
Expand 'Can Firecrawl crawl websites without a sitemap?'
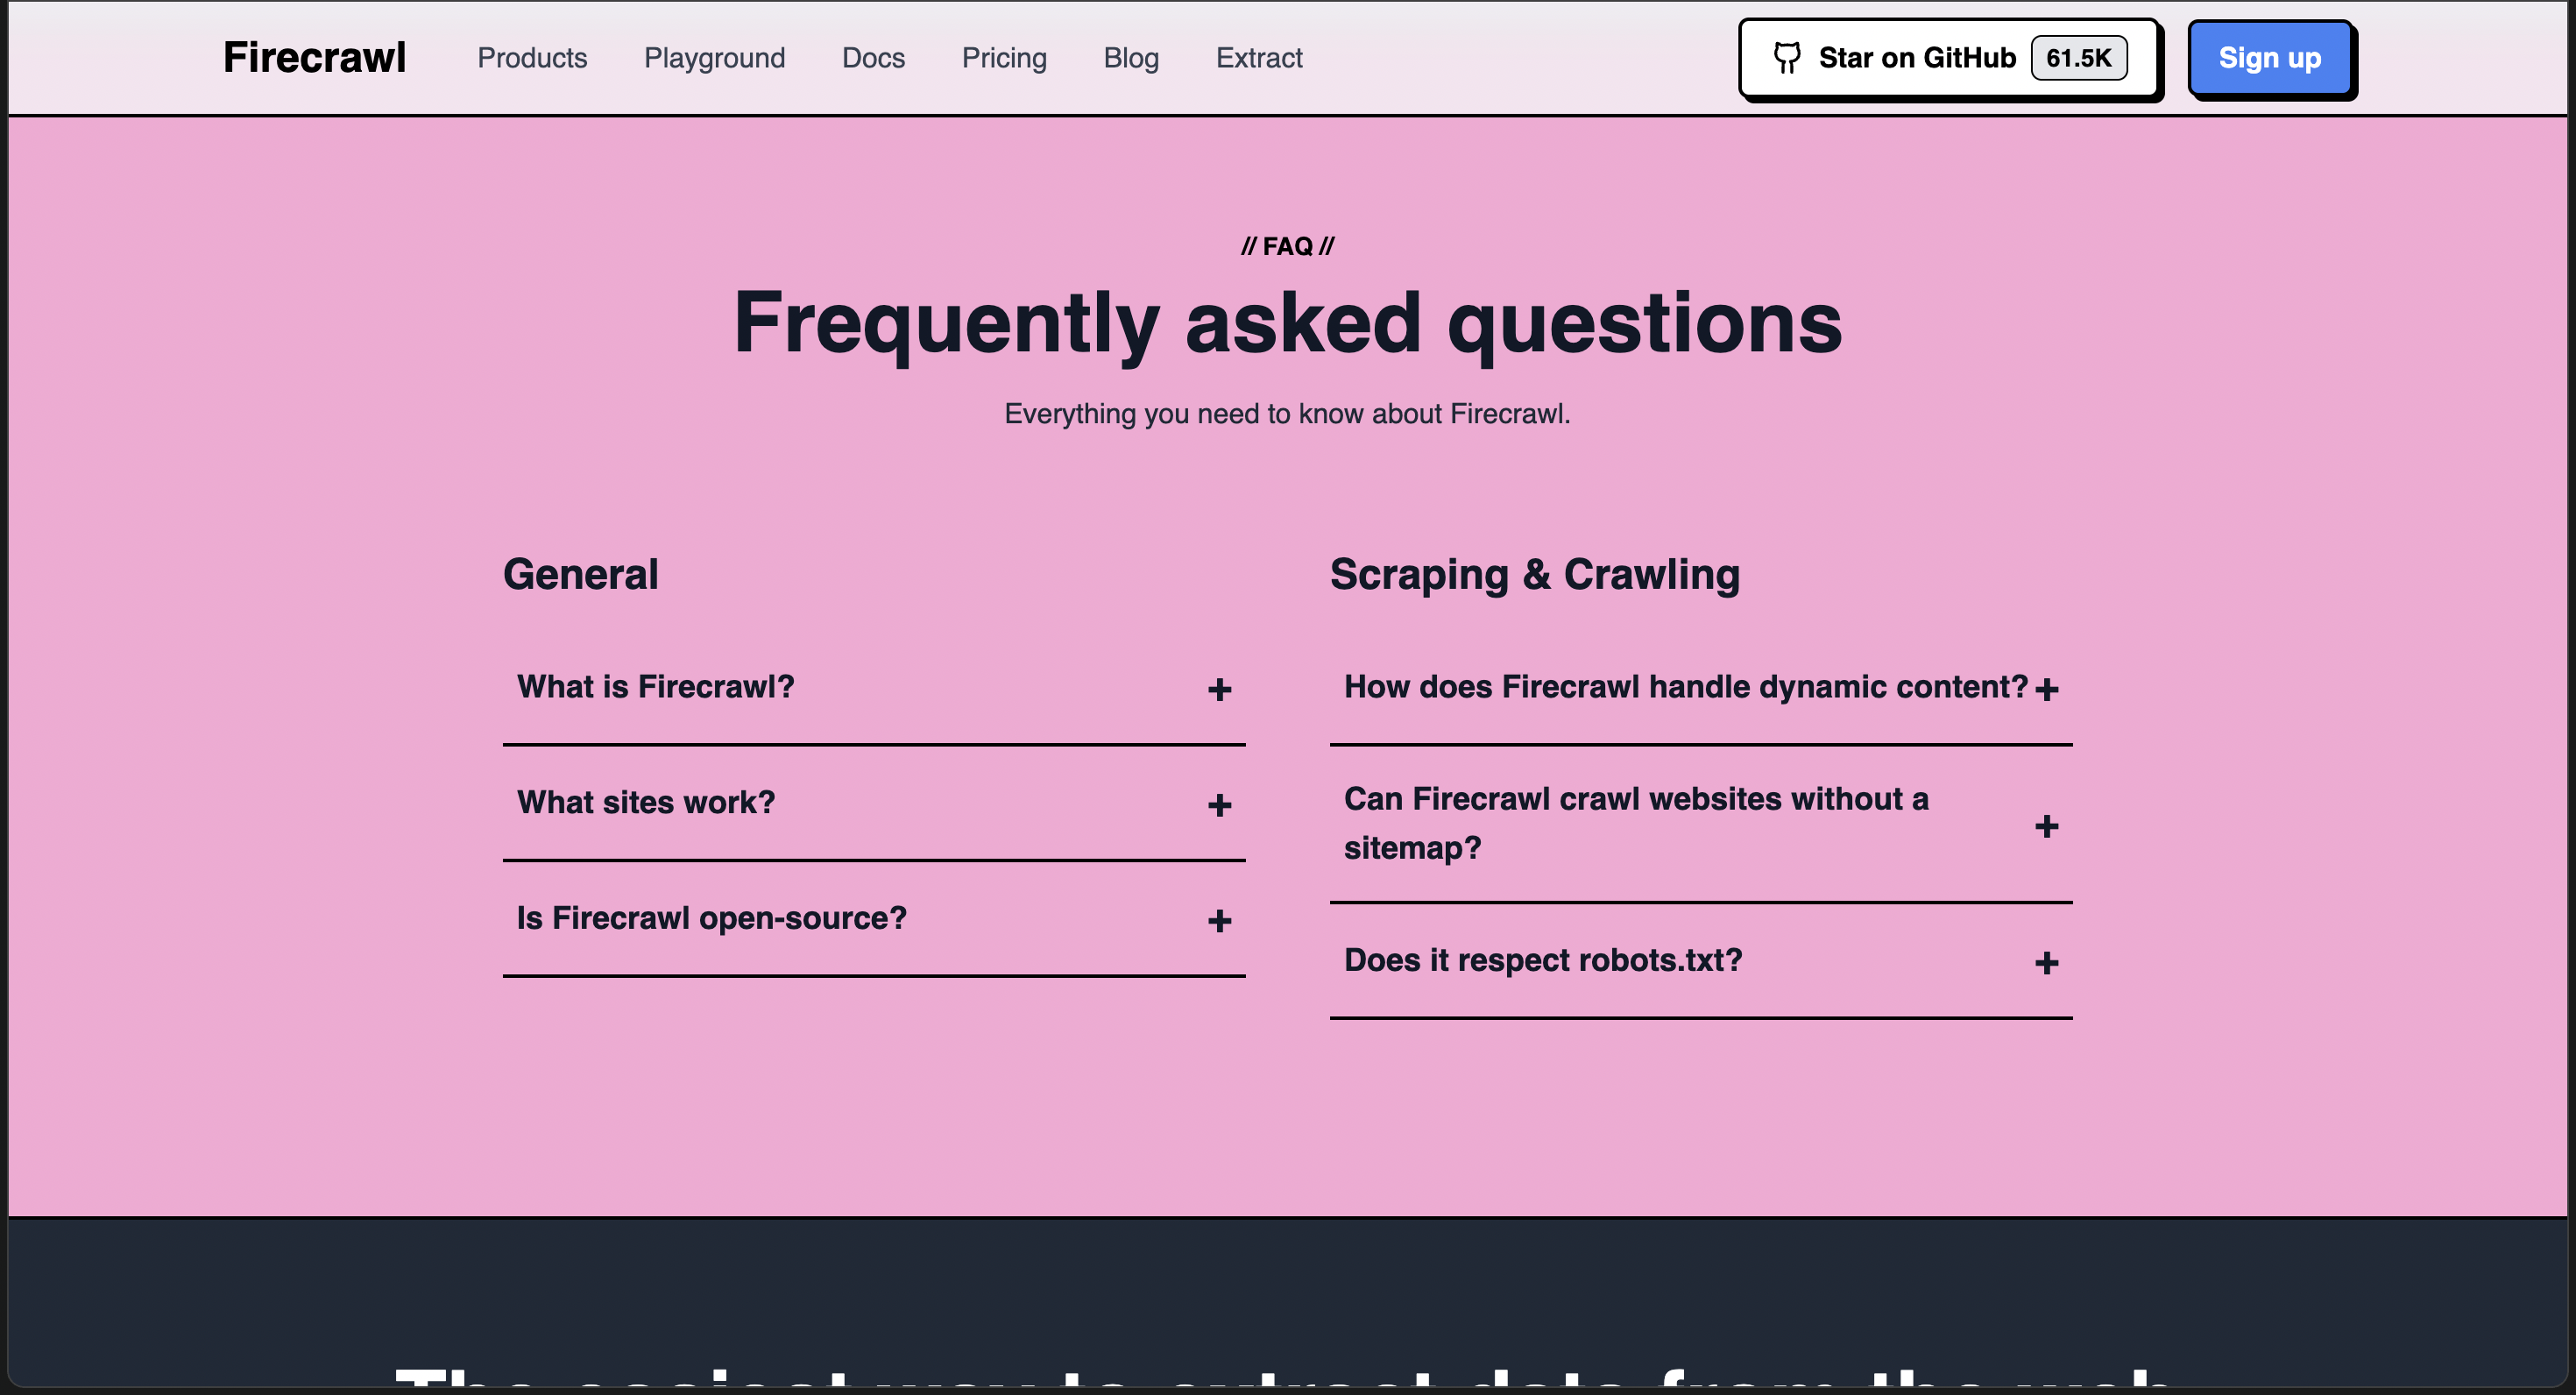coord(1635,822)
